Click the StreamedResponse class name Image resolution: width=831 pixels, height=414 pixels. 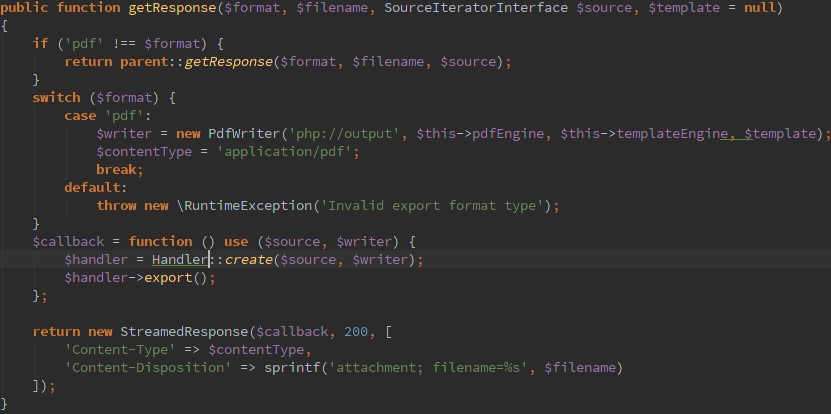(184, 332)
